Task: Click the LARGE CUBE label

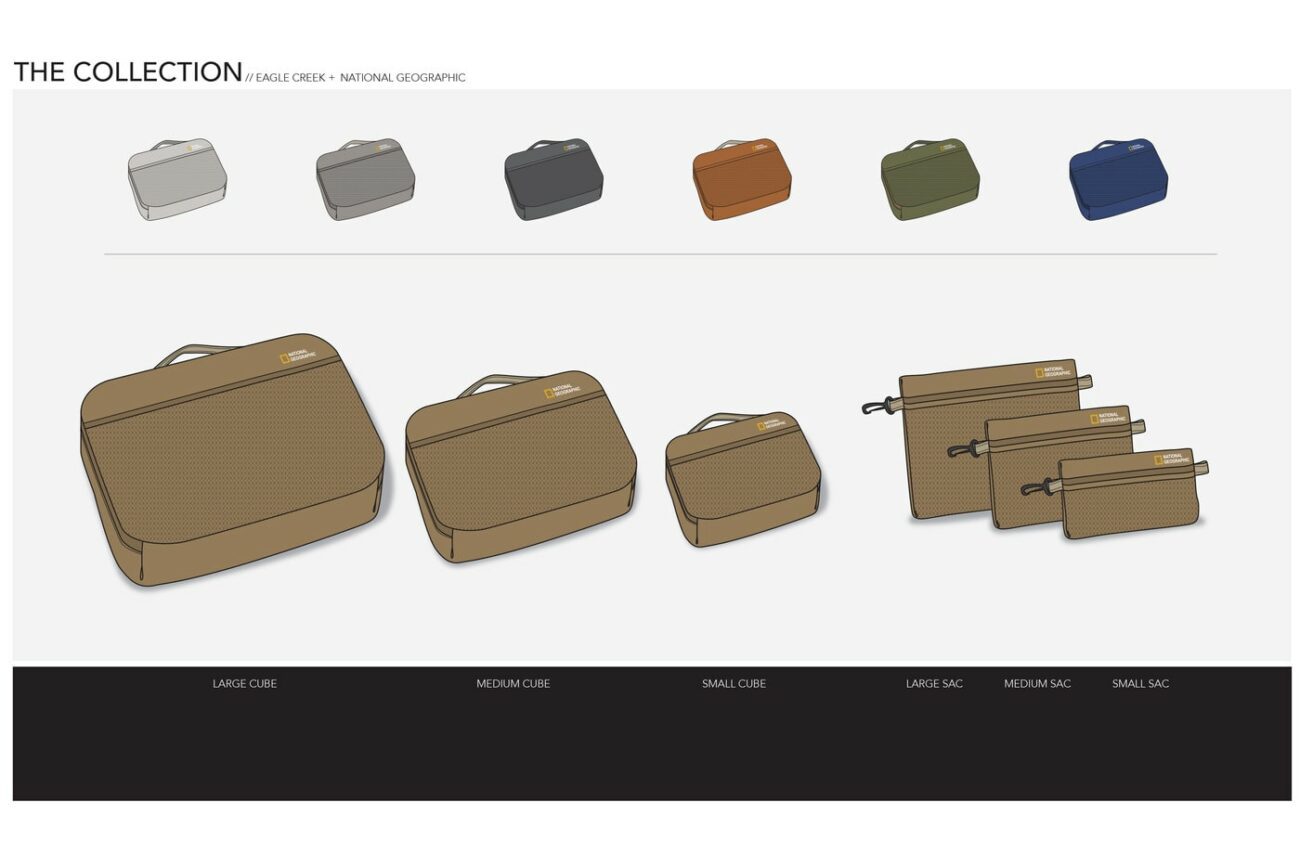Action: coord(244,684)
